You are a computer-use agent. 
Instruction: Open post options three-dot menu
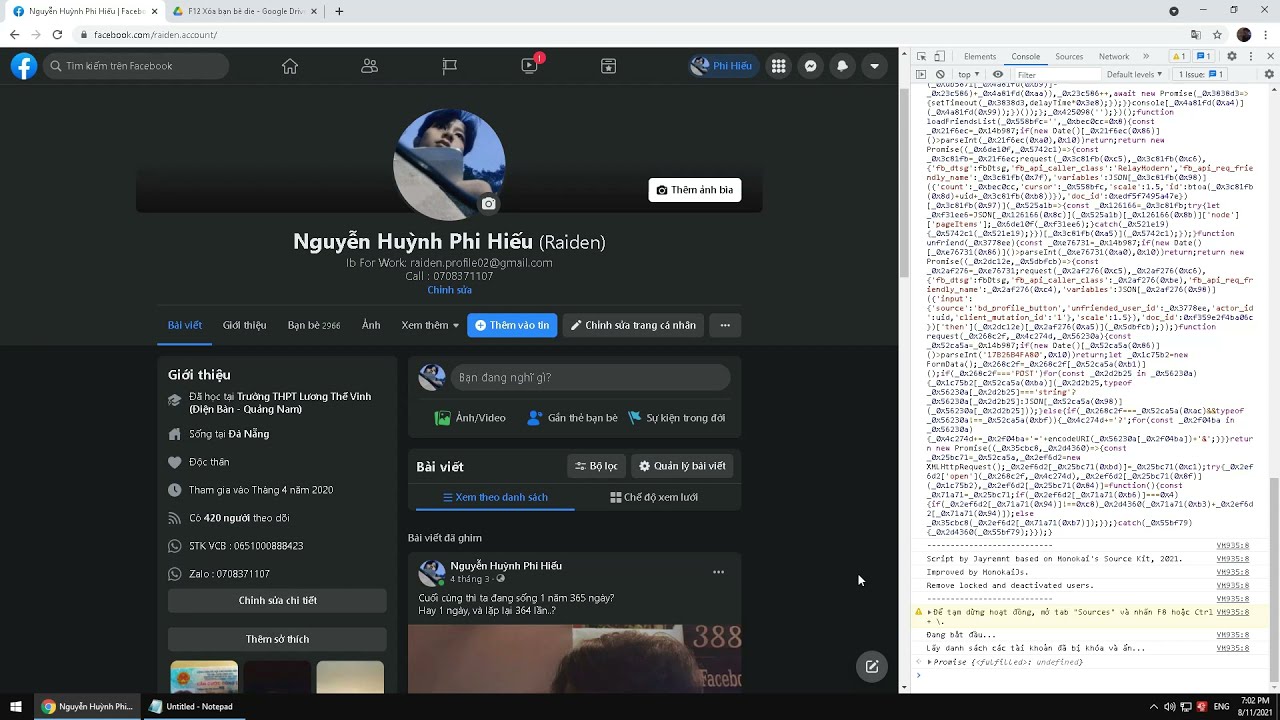(x=718, y=572)
